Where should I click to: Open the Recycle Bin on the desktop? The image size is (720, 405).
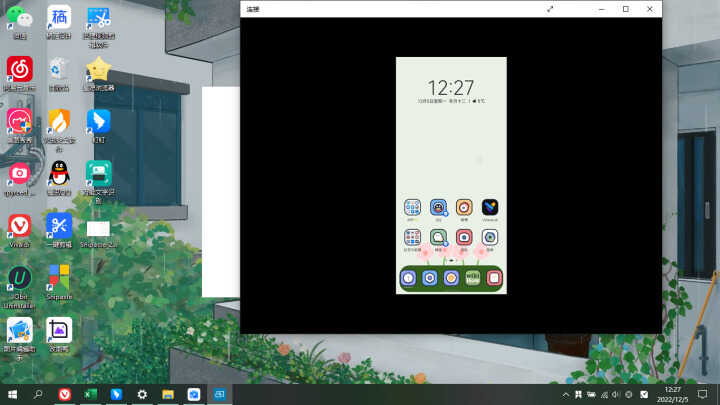click(59, 73)
